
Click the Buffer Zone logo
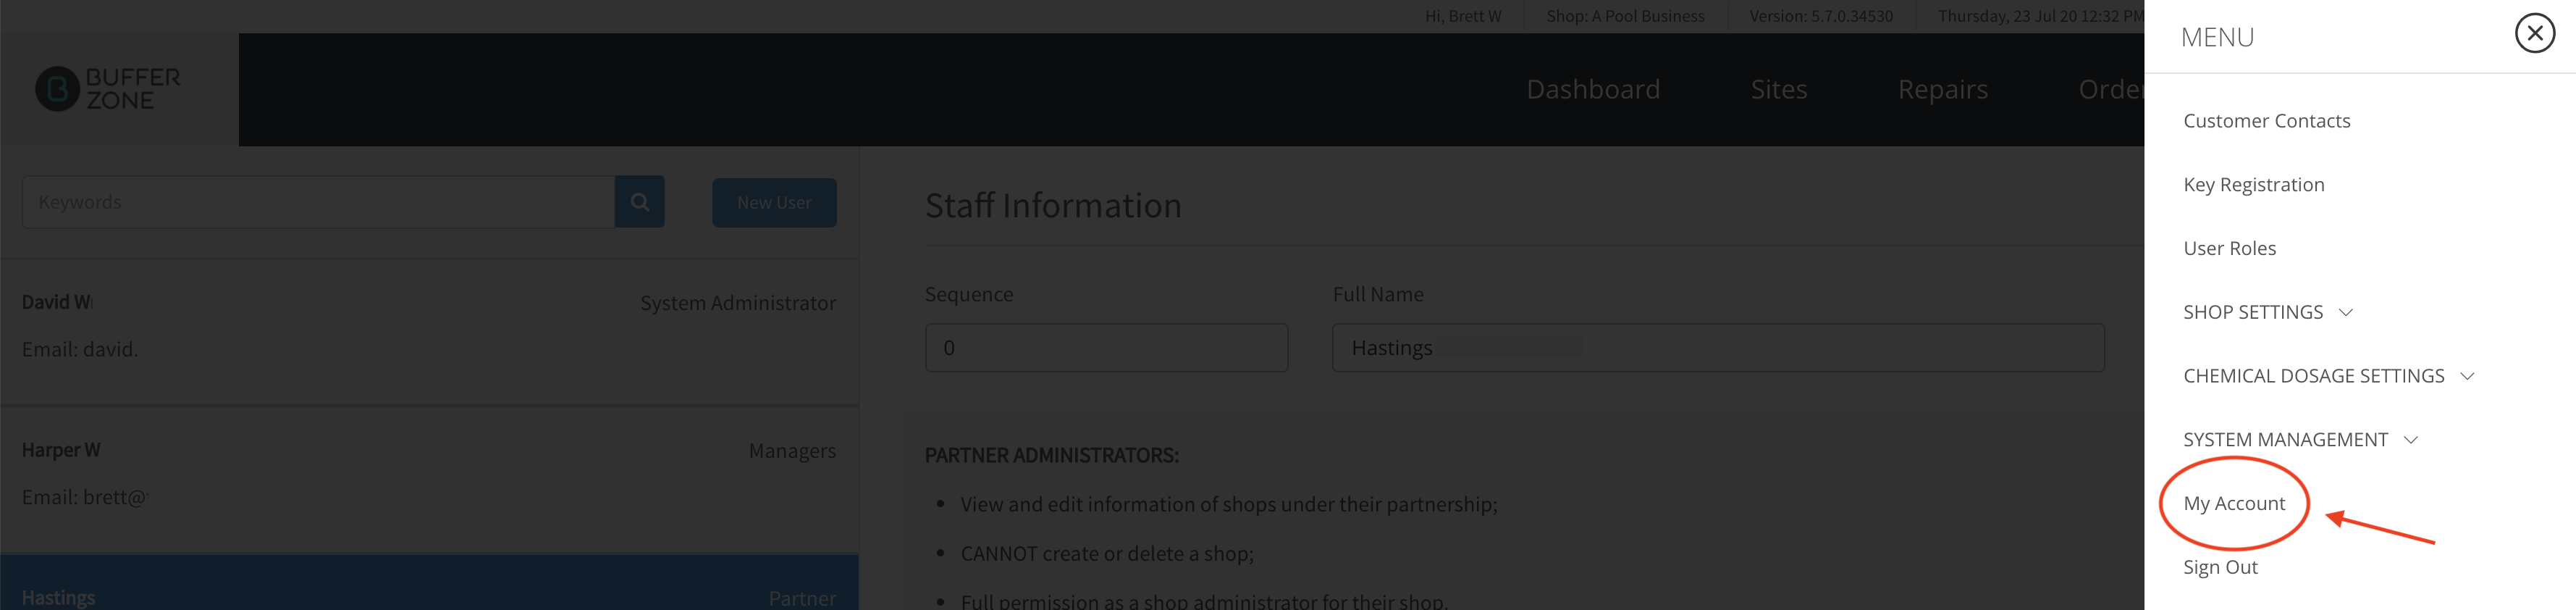click(x=108, y=89)
